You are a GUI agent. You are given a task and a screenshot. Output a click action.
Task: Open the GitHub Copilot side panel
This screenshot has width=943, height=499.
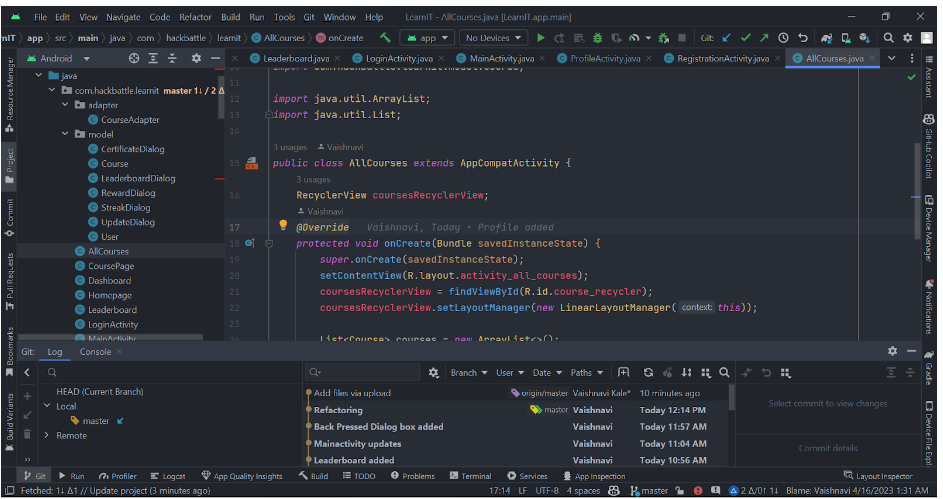(x=930, y=146)
